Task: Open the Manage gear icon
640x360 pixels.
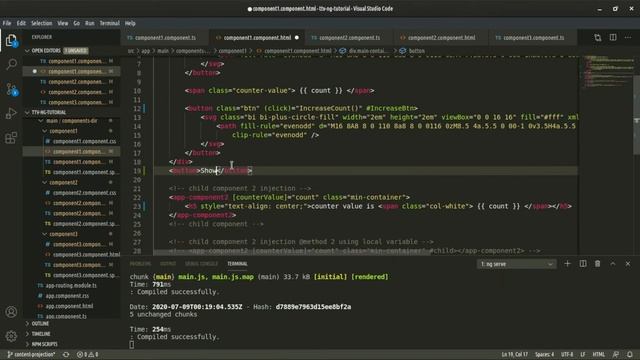Action: [x=11, y=336]
